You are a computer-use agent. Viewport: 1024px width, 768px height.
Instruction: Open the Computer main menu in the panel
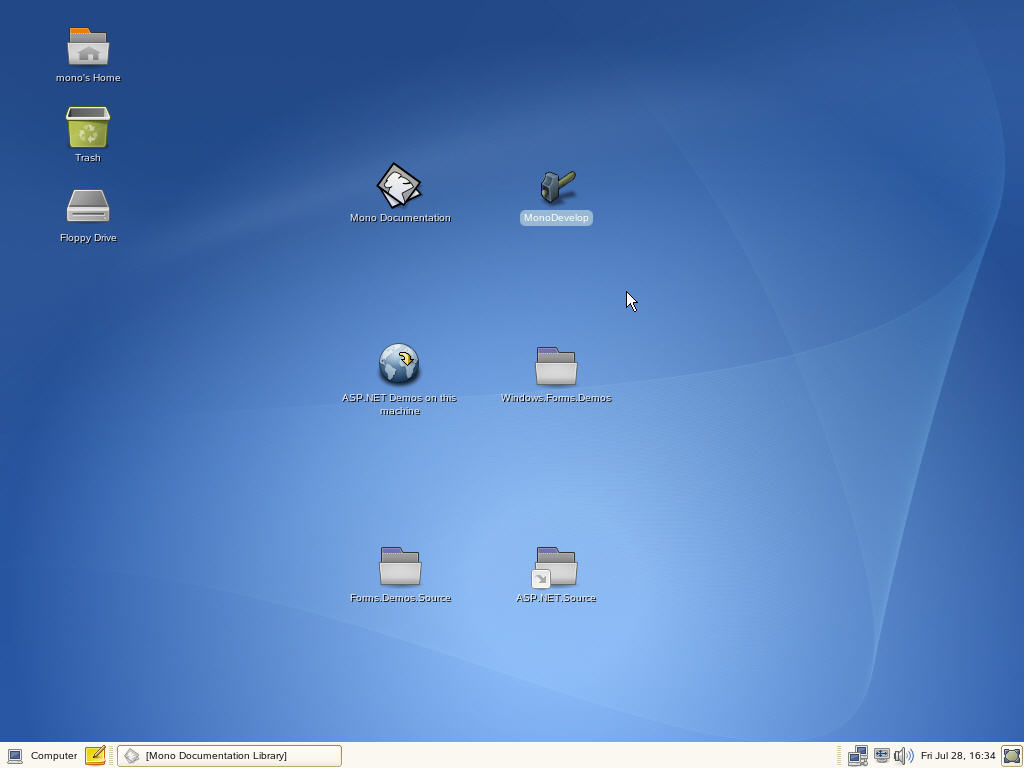point(42,756)
